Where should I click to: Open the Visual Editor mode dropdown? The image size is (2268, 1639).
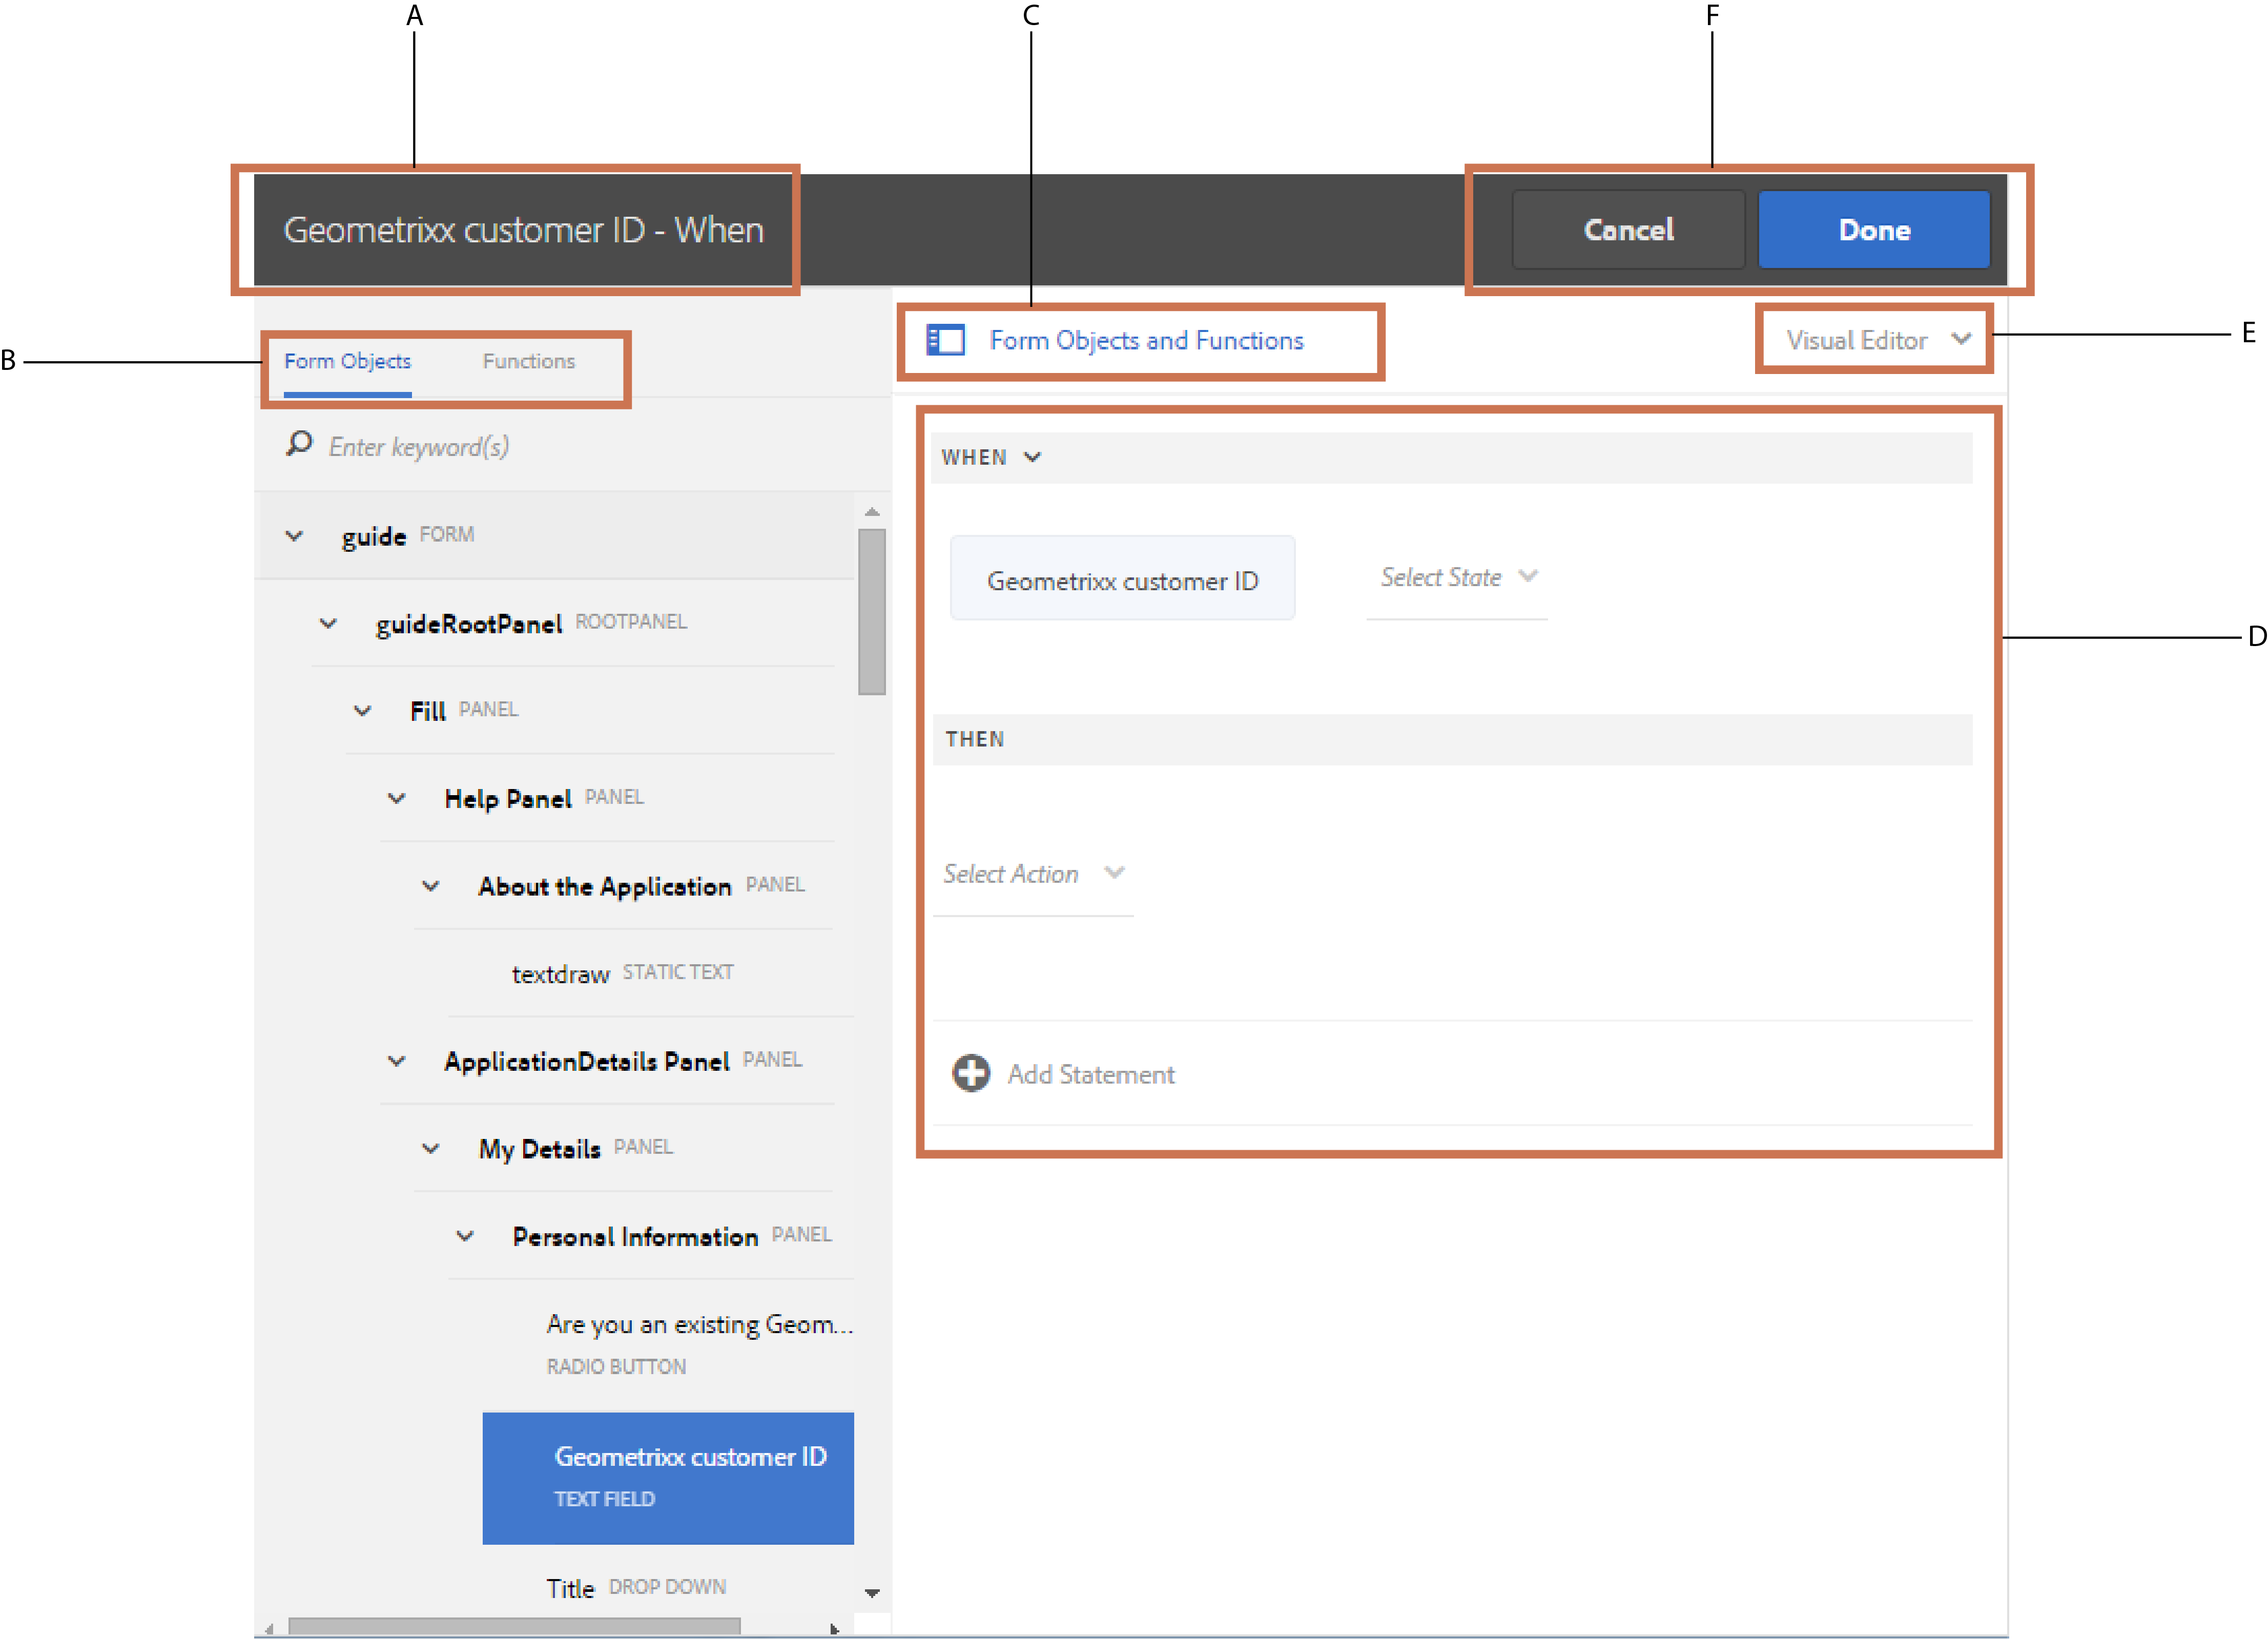pos(1876,340)
